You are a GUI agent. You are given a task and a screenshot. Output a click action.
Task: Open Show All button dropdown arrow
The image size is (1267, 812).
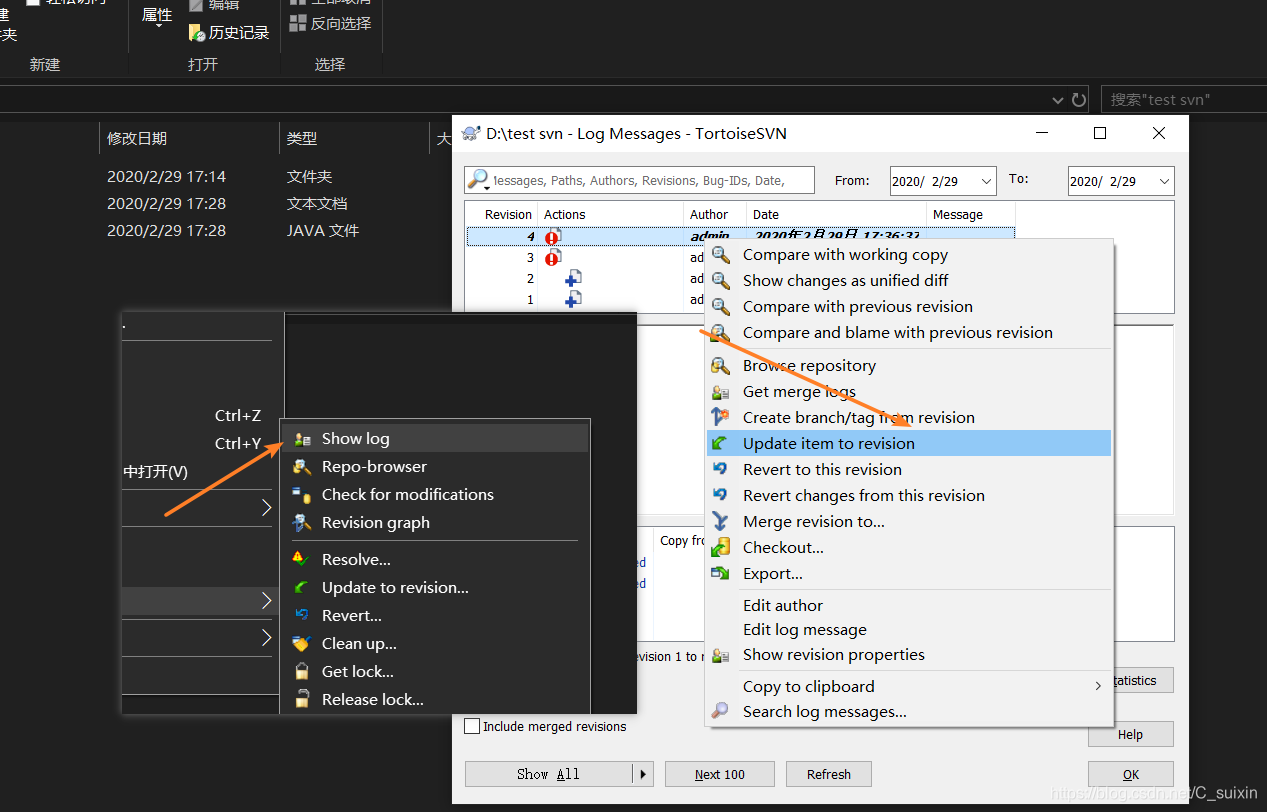click(643, 774)
